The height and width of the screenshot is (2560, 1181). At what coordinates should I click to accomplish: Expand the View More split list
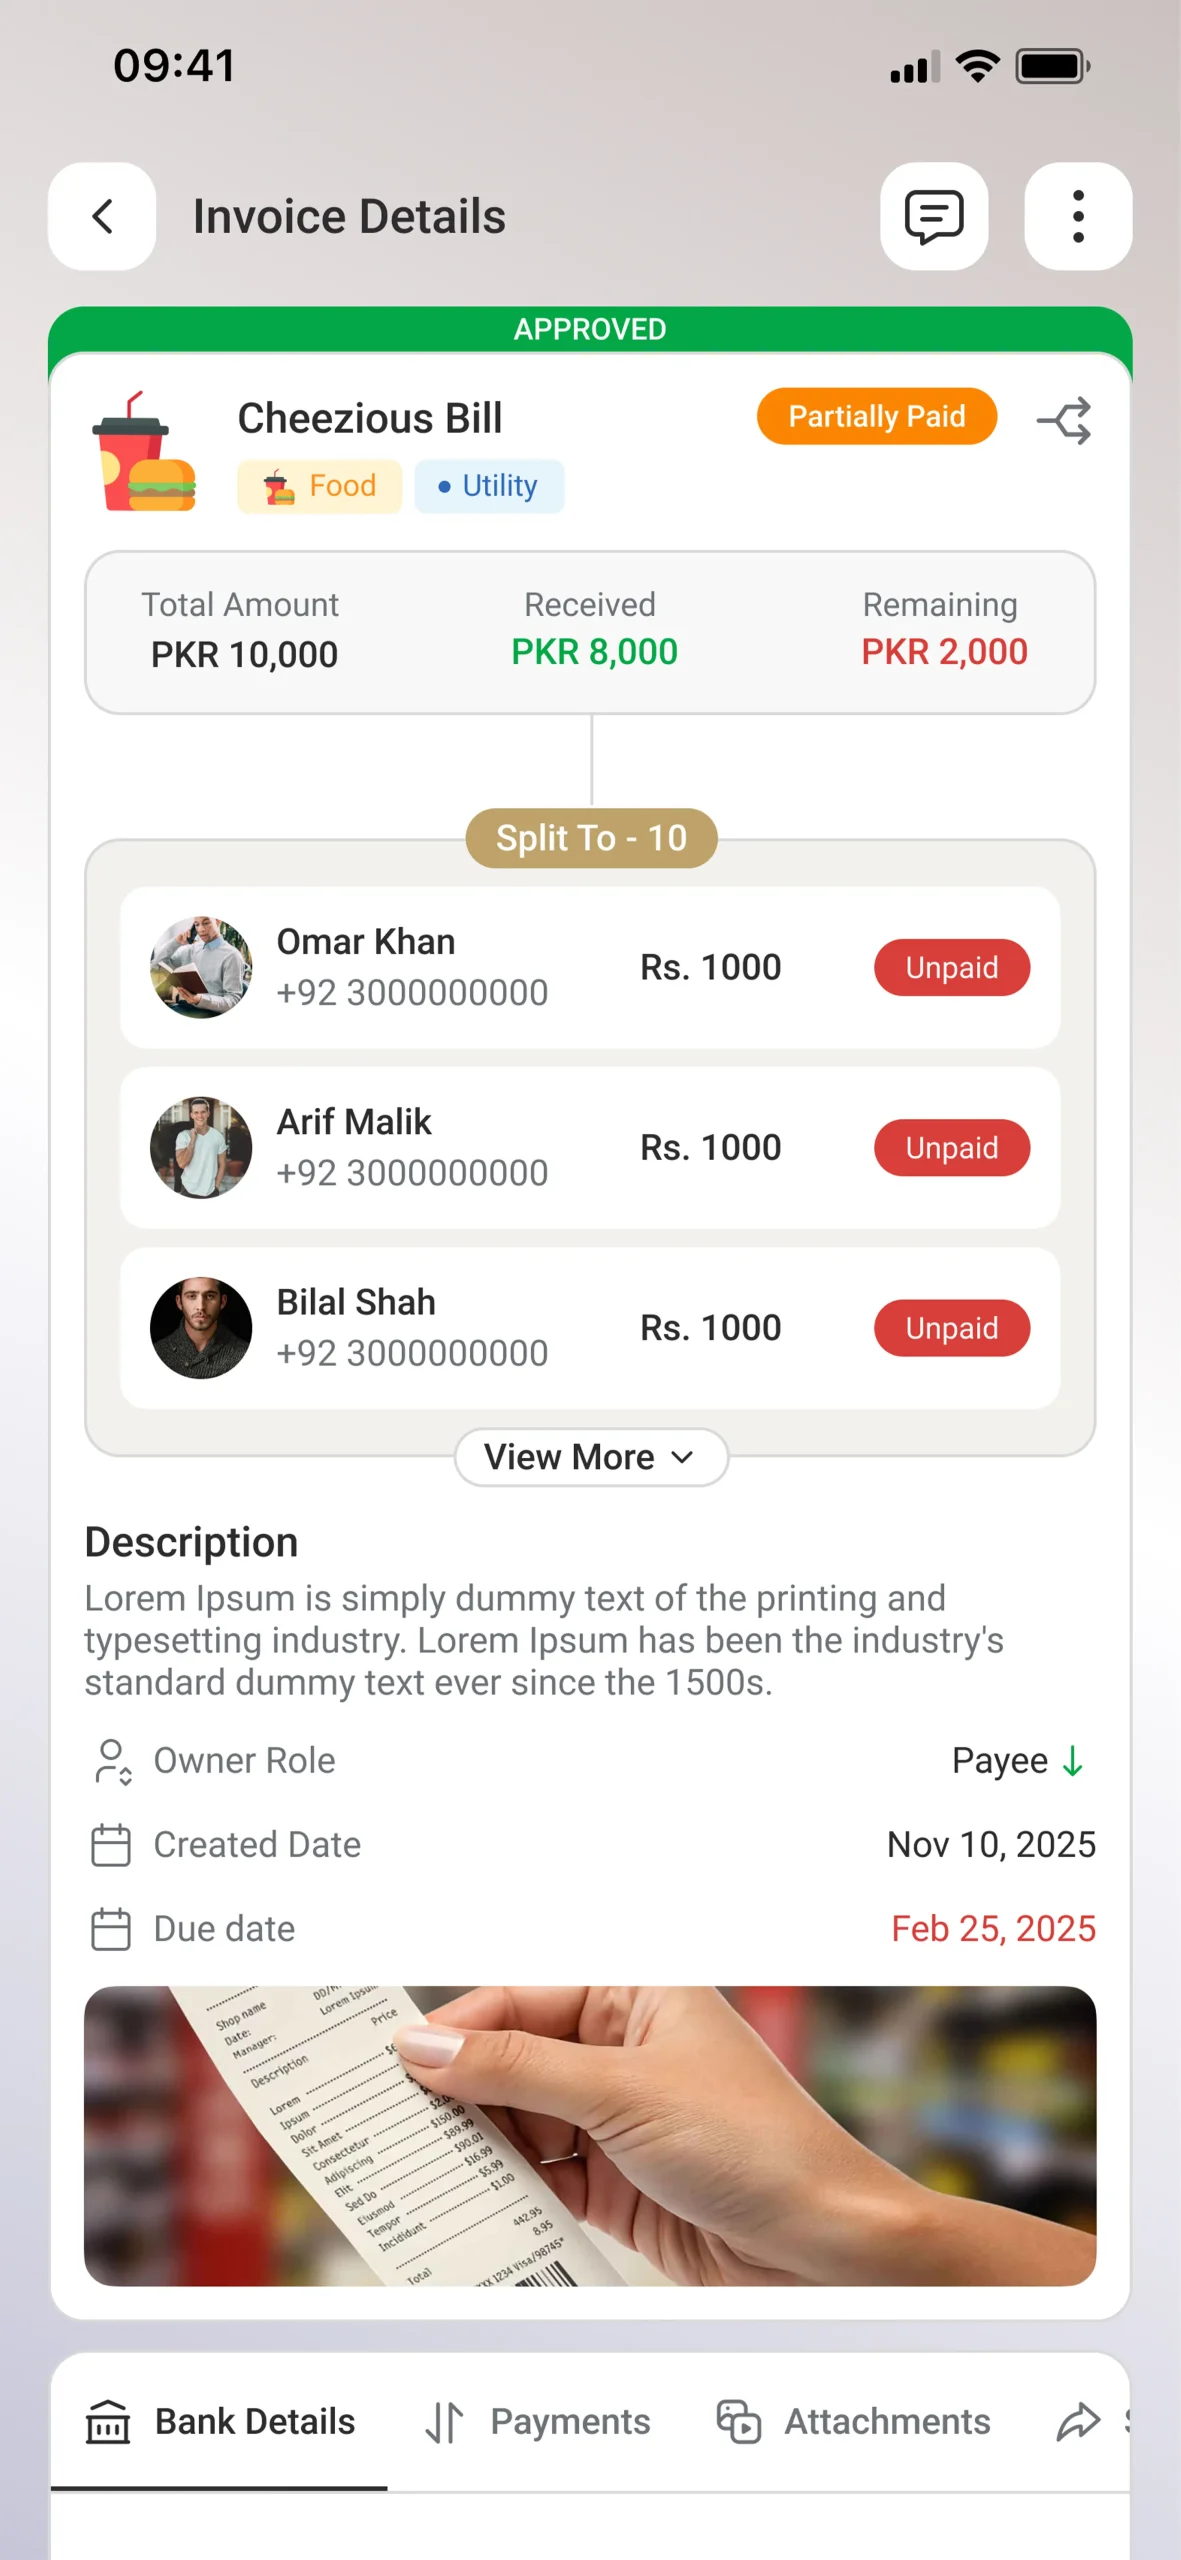591,1457
